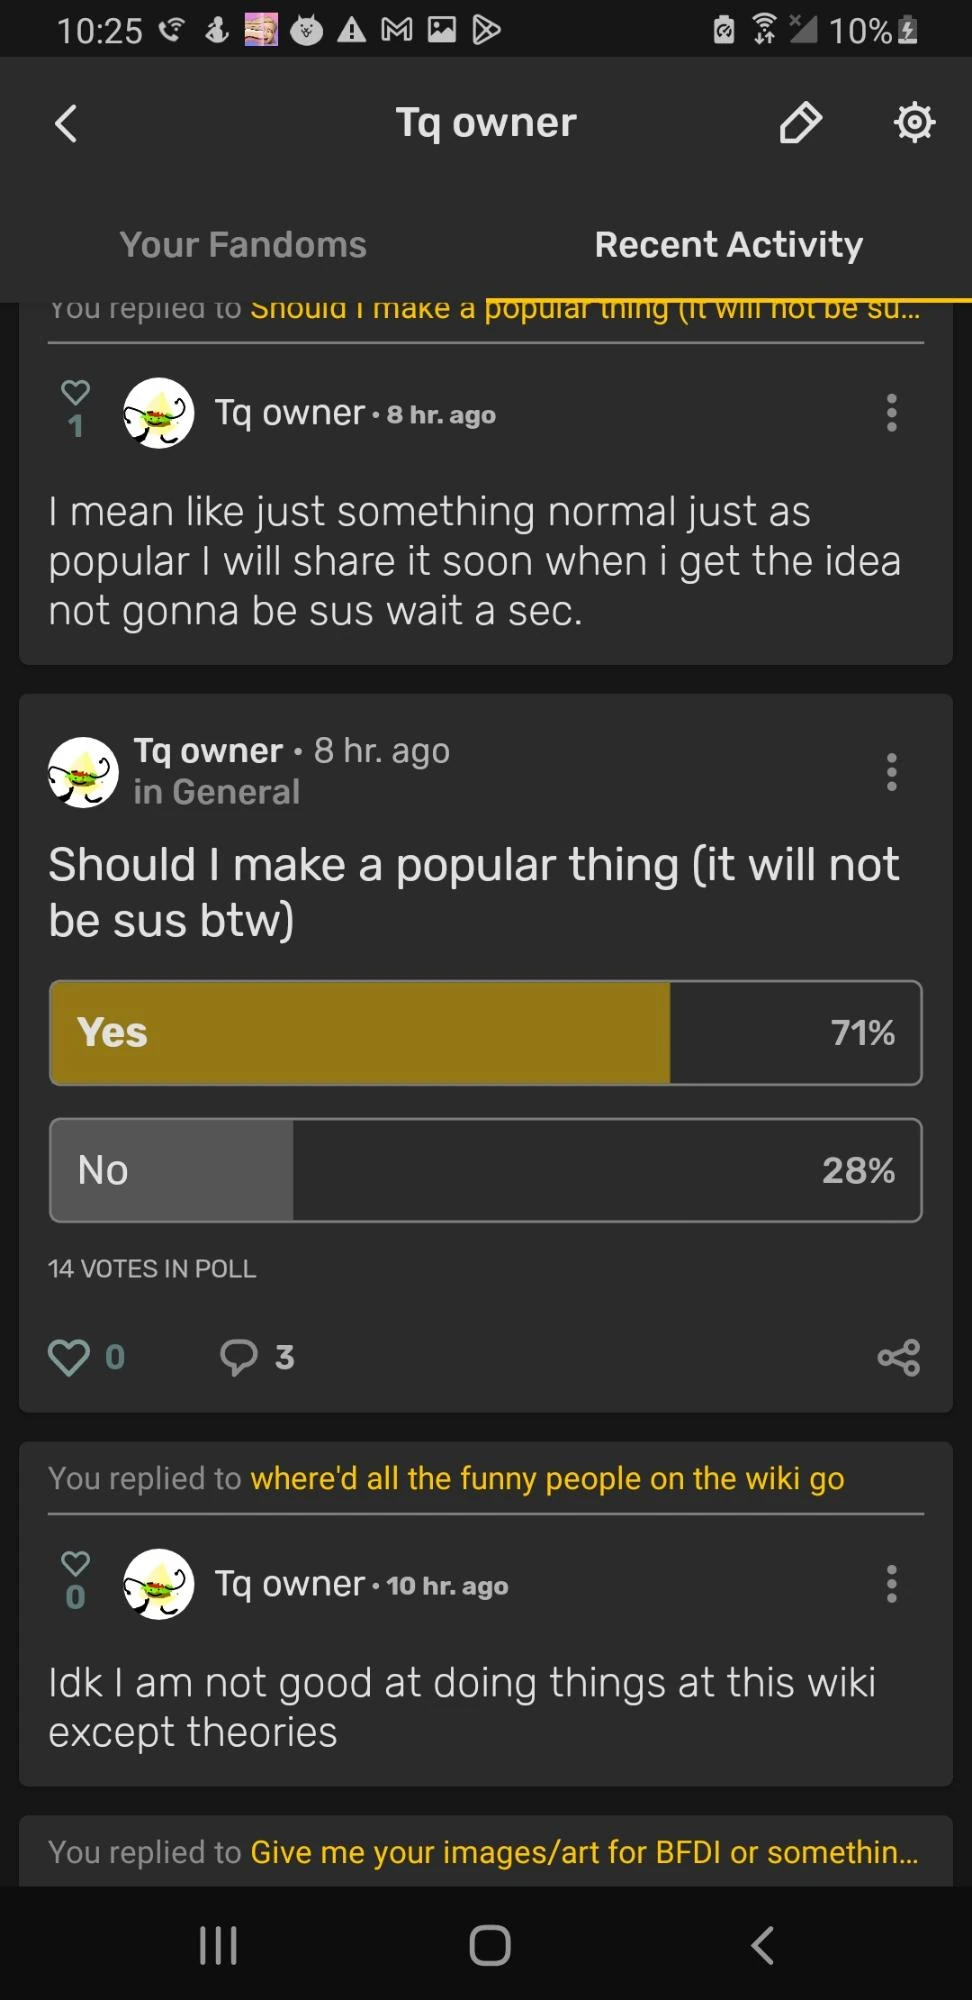Switch to Your Fandoms tab

[x=243, y=245]
